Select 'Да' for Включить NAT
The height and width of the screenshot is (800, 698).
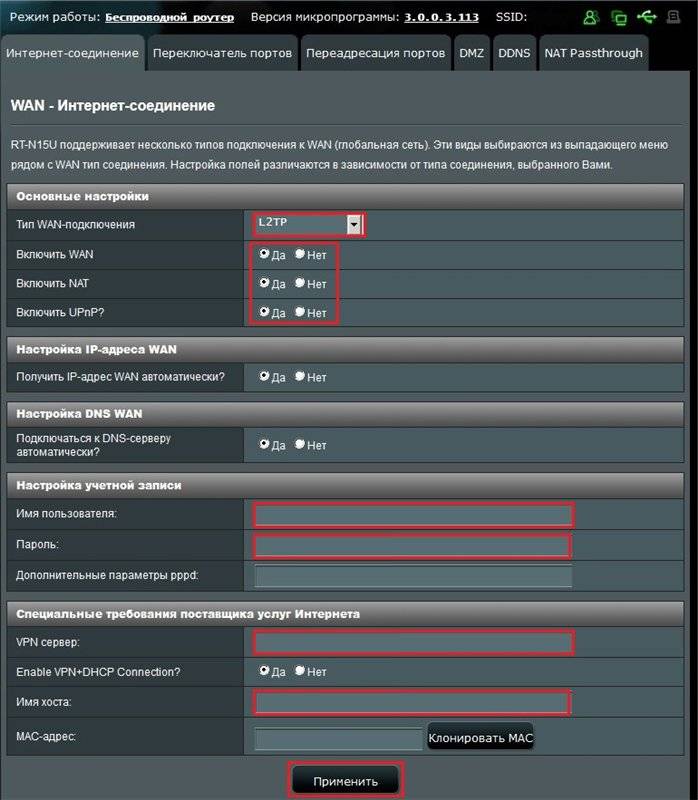[264, 284]
